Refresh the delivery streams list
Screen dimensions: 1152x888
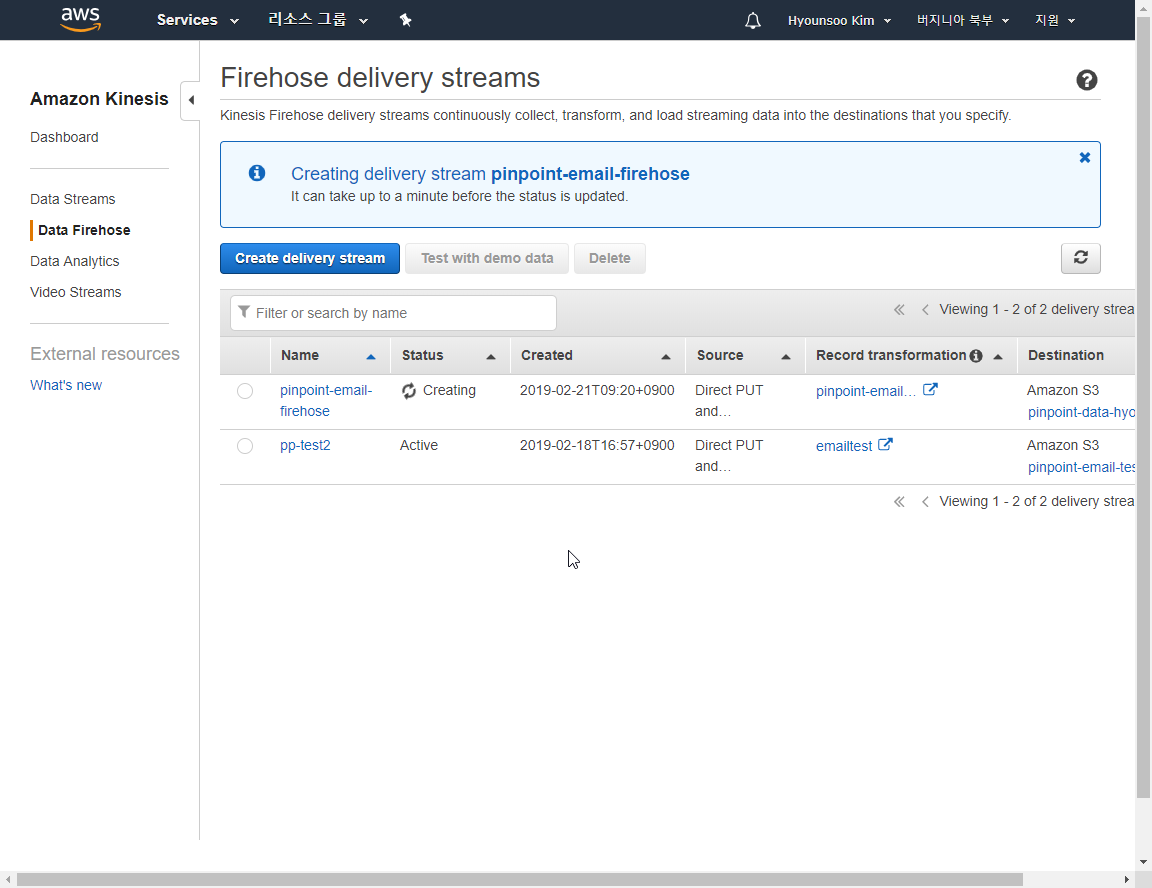click(1081, 258)
